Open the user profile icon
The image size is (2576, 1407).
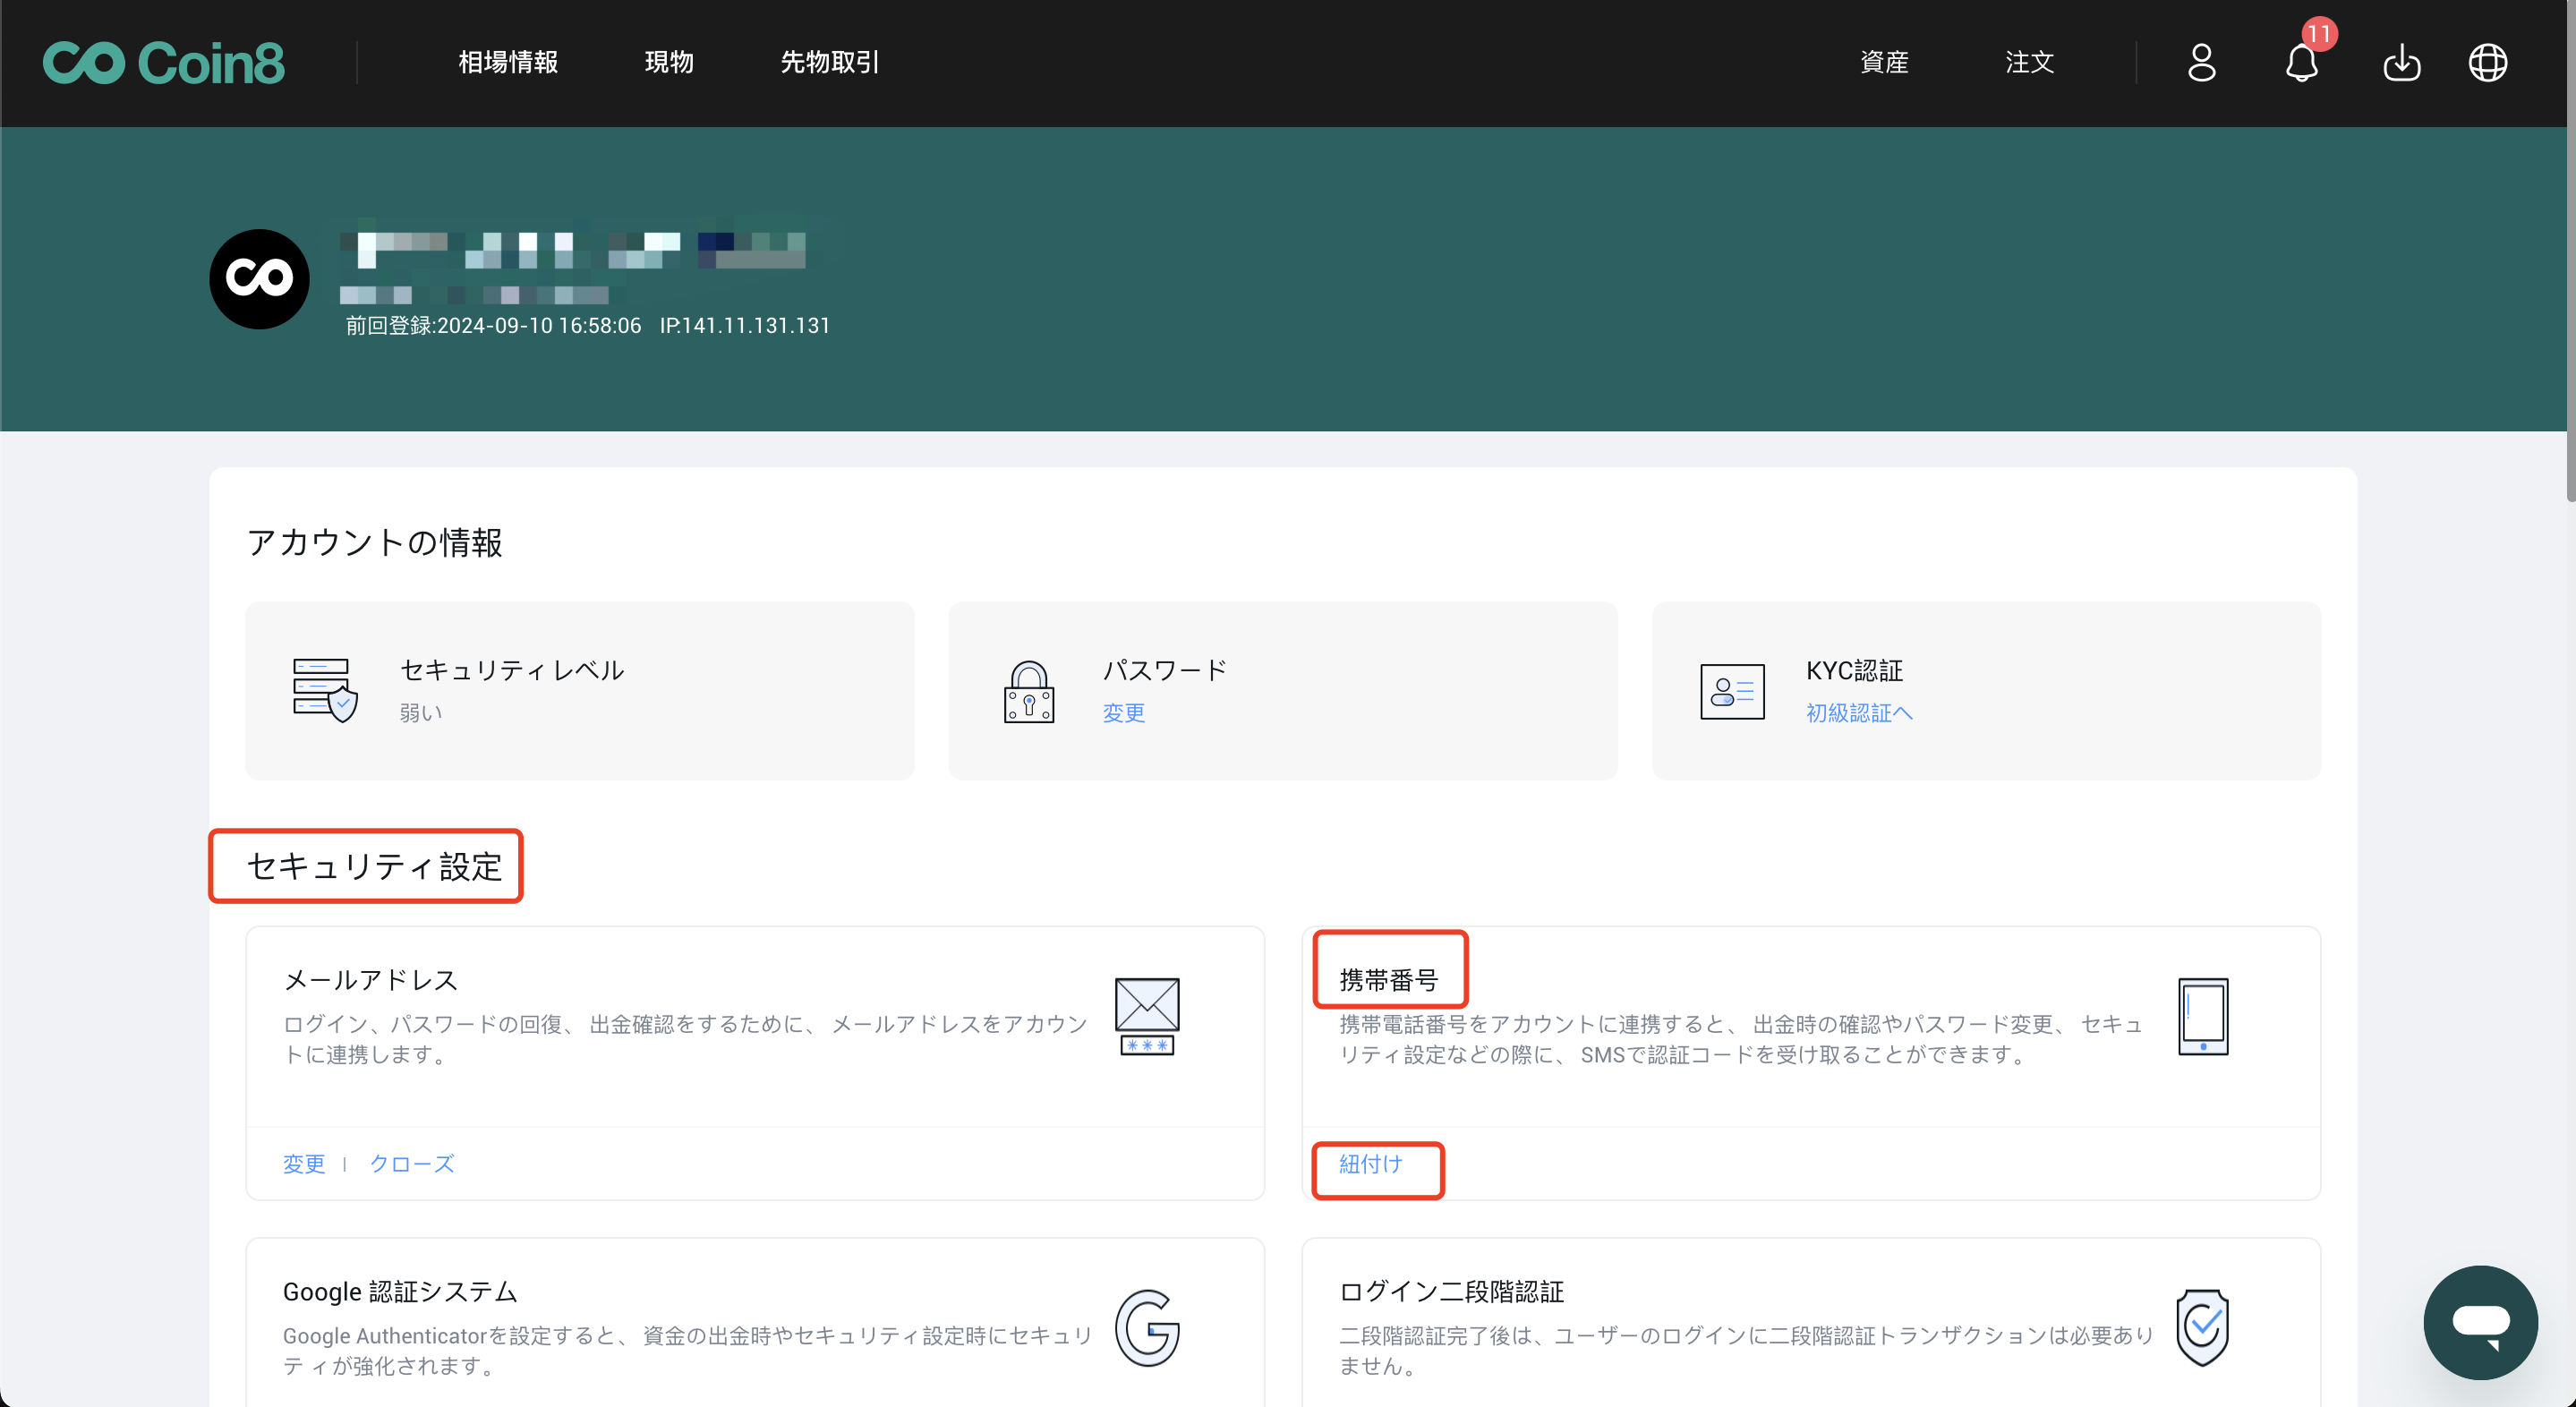point(2201,63)
